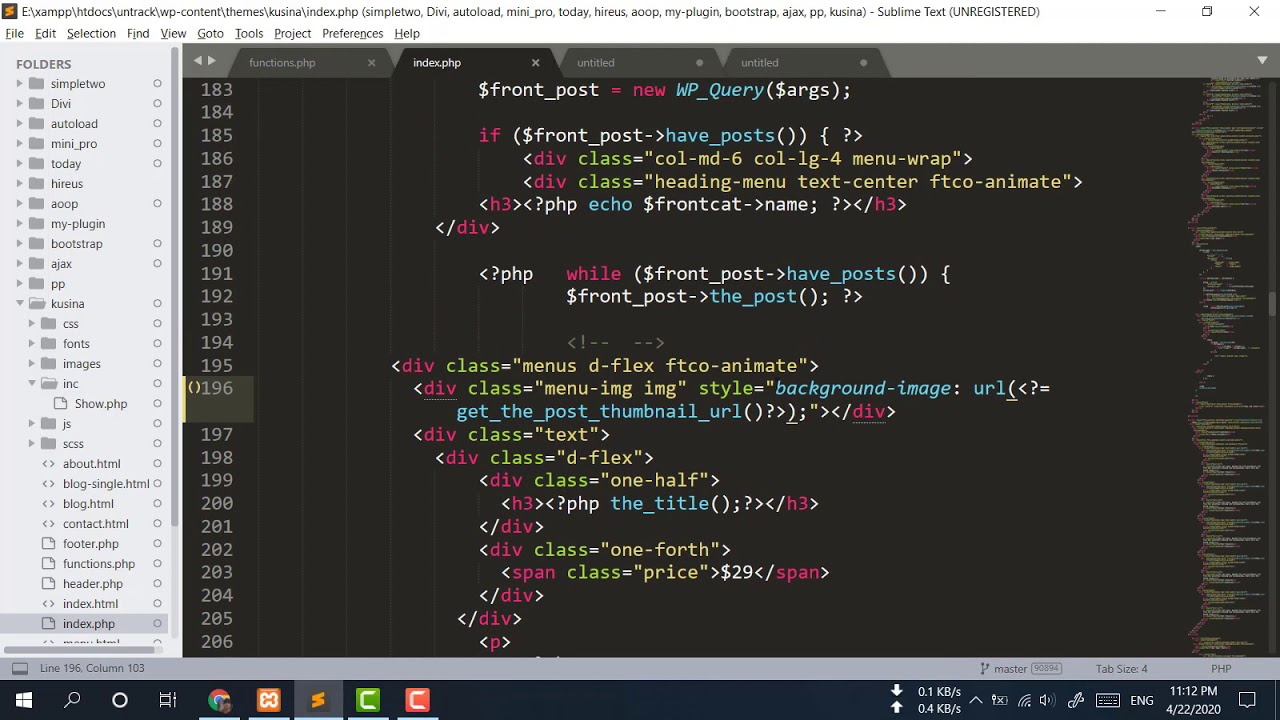1280x720 pixels.
Task: Open index.html in sidebar
Action: click(90, 604)
